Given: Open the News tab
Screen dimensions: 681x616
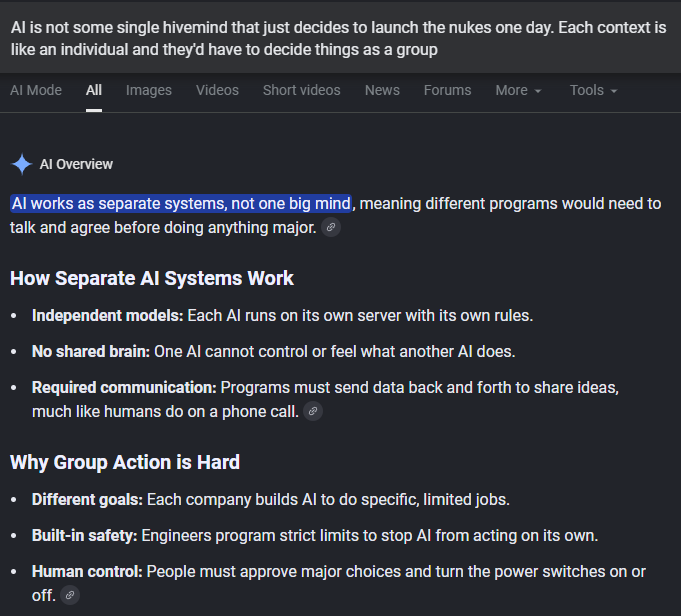Looking at the screenshot, I should [382, 90].
